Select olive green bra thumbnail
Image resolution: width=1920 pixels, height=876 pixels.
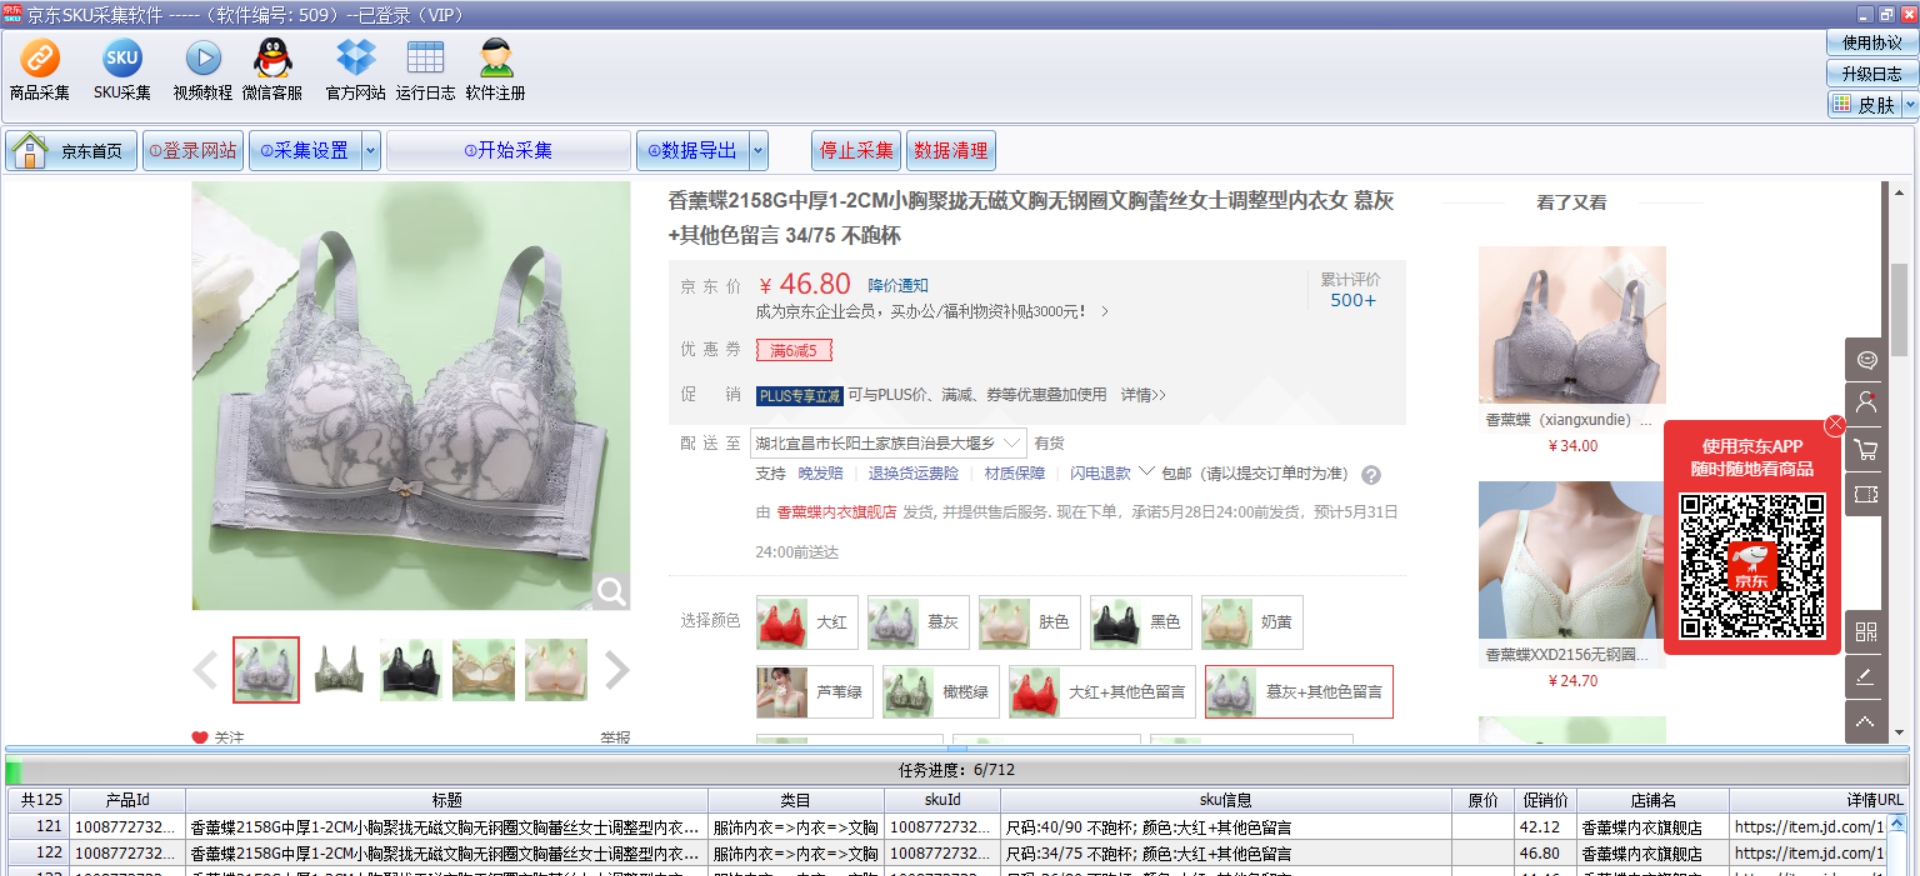(x=339, y=670)
